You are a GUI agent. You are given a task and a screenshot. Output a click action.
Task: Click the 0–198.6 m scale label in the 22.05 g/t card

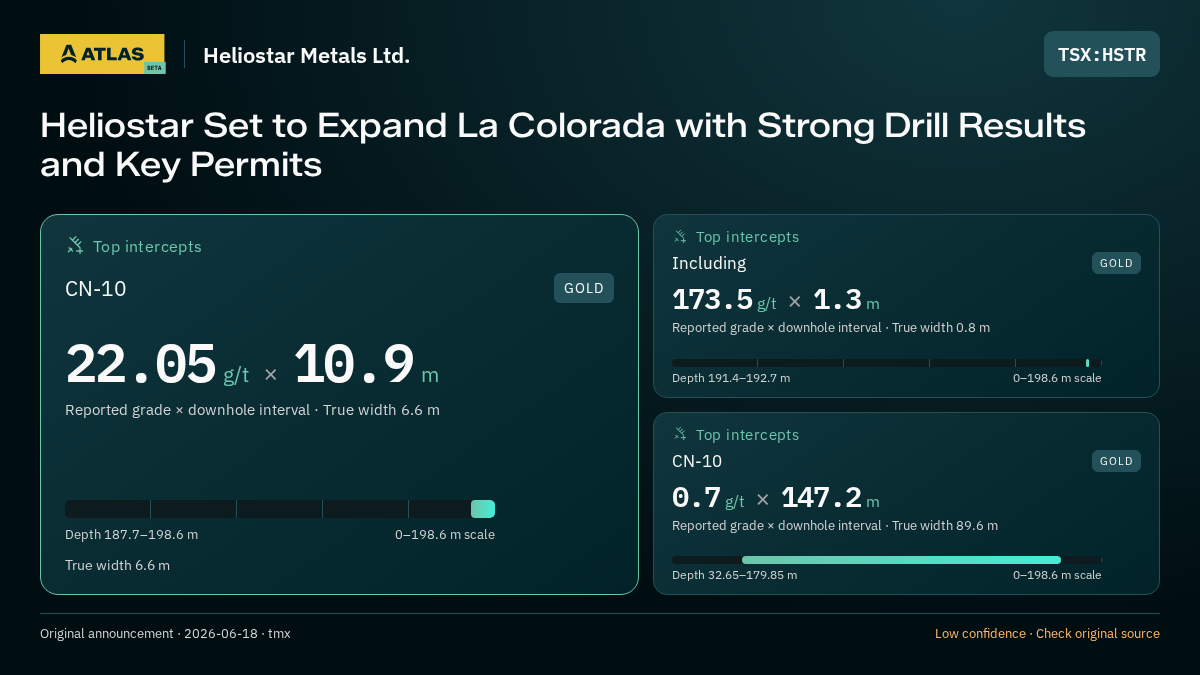[445, 534]
